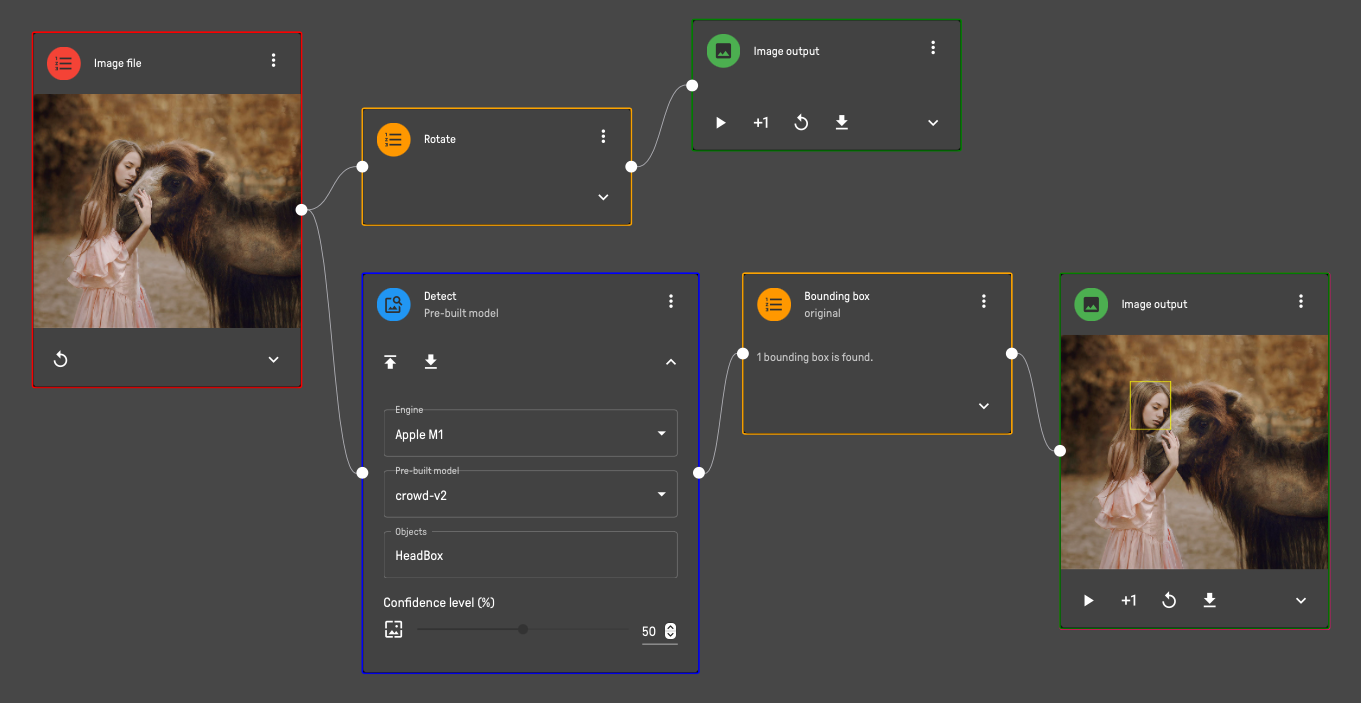Click the Objects field containing HeadBox
Image resolution: width=1361 pixels, height=703 pixels.
pyautogui.click(x=530, y=555)
